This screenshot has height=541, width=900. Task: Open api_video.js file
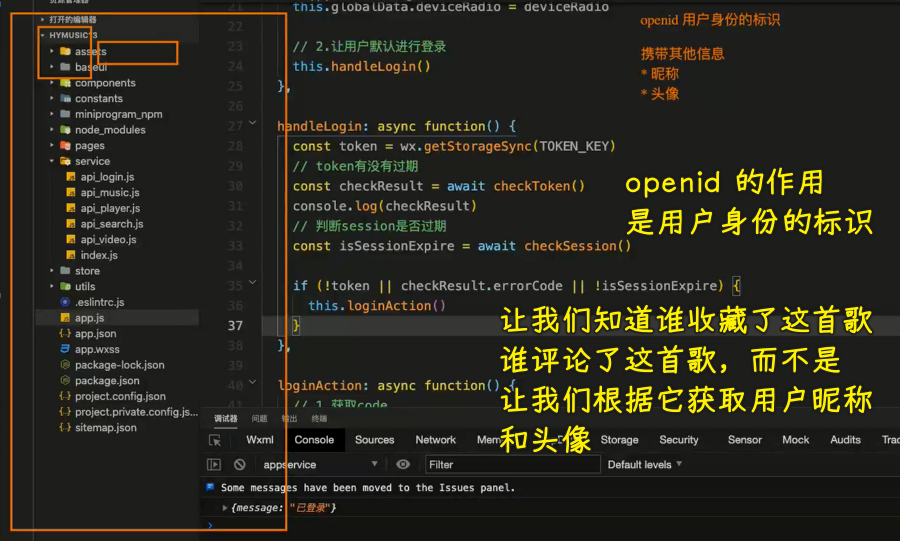click(108, 239)
